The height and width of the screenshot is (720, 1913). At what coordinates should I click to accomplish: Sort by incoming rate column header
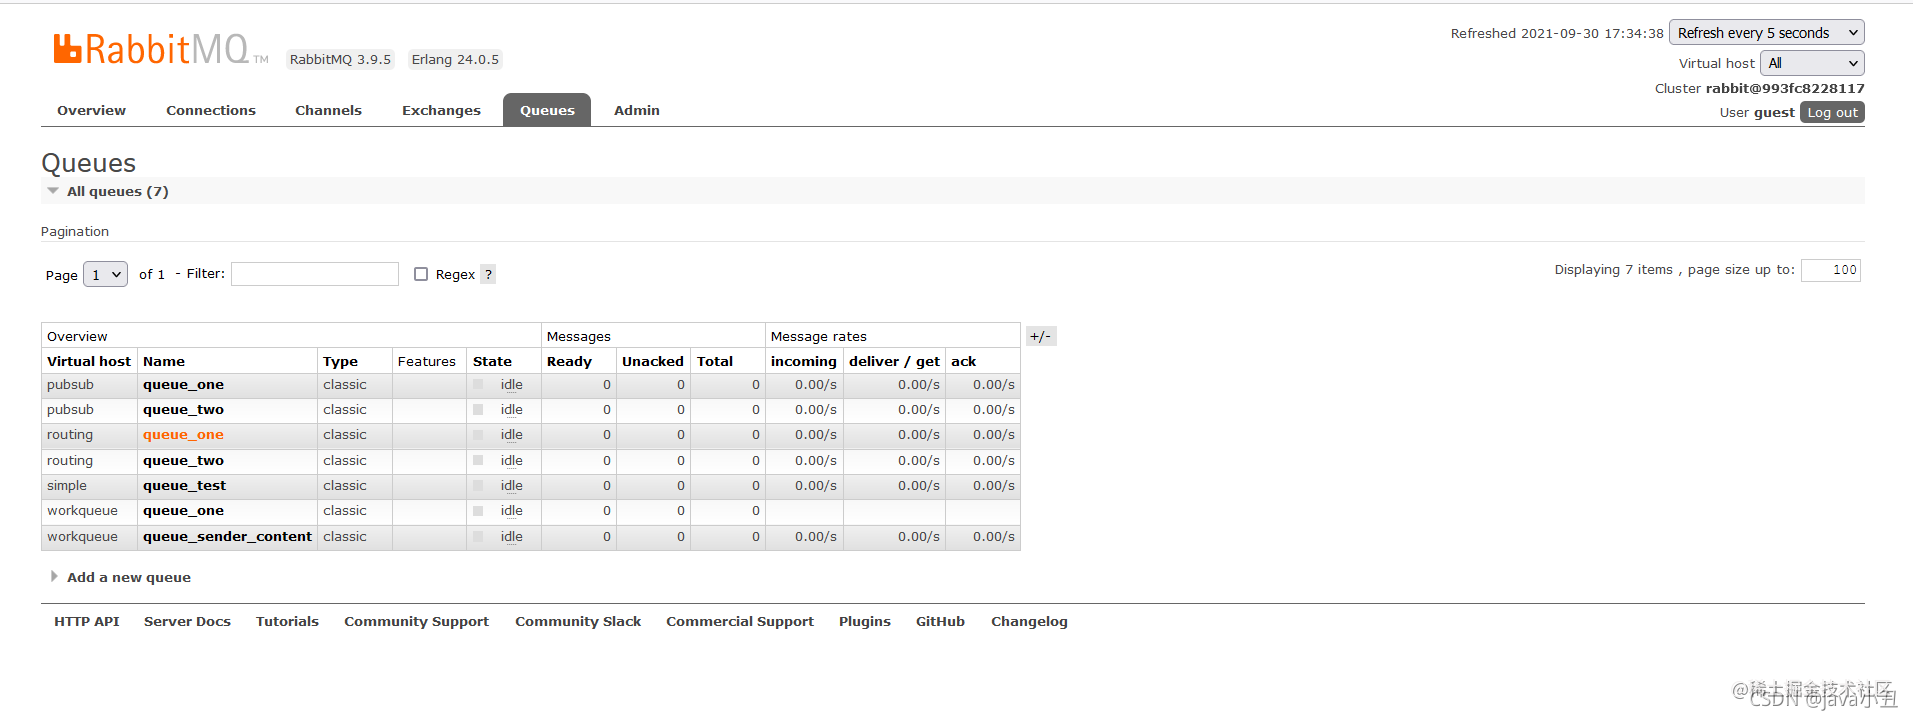[803, 361]
